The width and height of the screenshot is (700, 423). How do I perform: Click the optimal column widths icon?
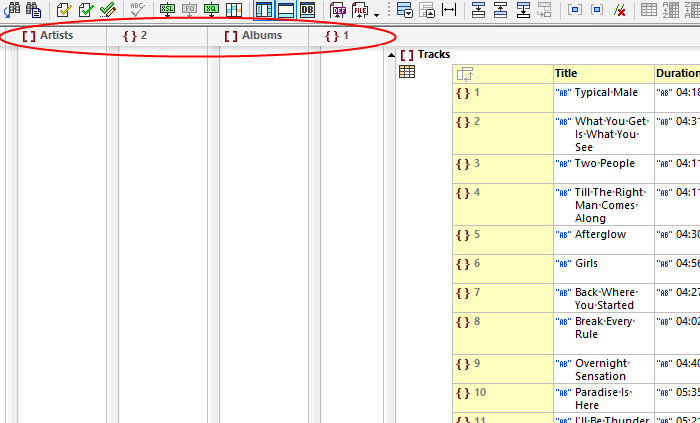pyautogui.click(x=449, y=10)
